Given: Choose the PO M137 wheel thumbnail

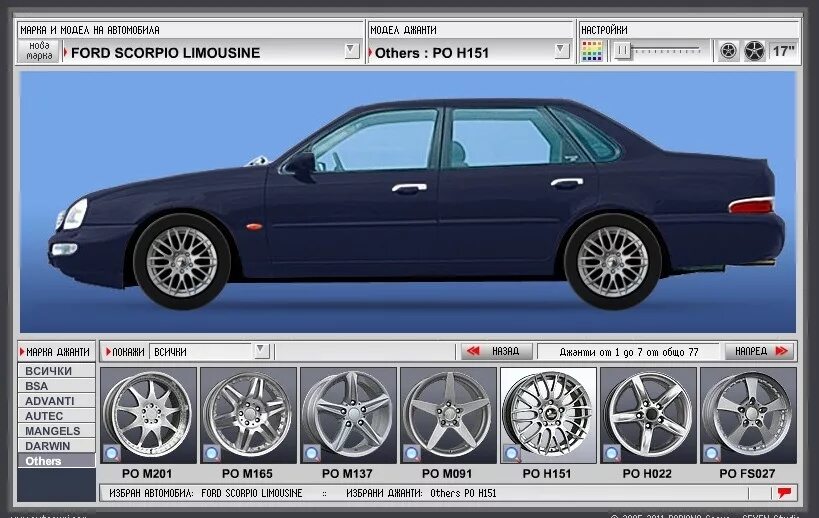Looking at the screenshot, I should [348, 415].
